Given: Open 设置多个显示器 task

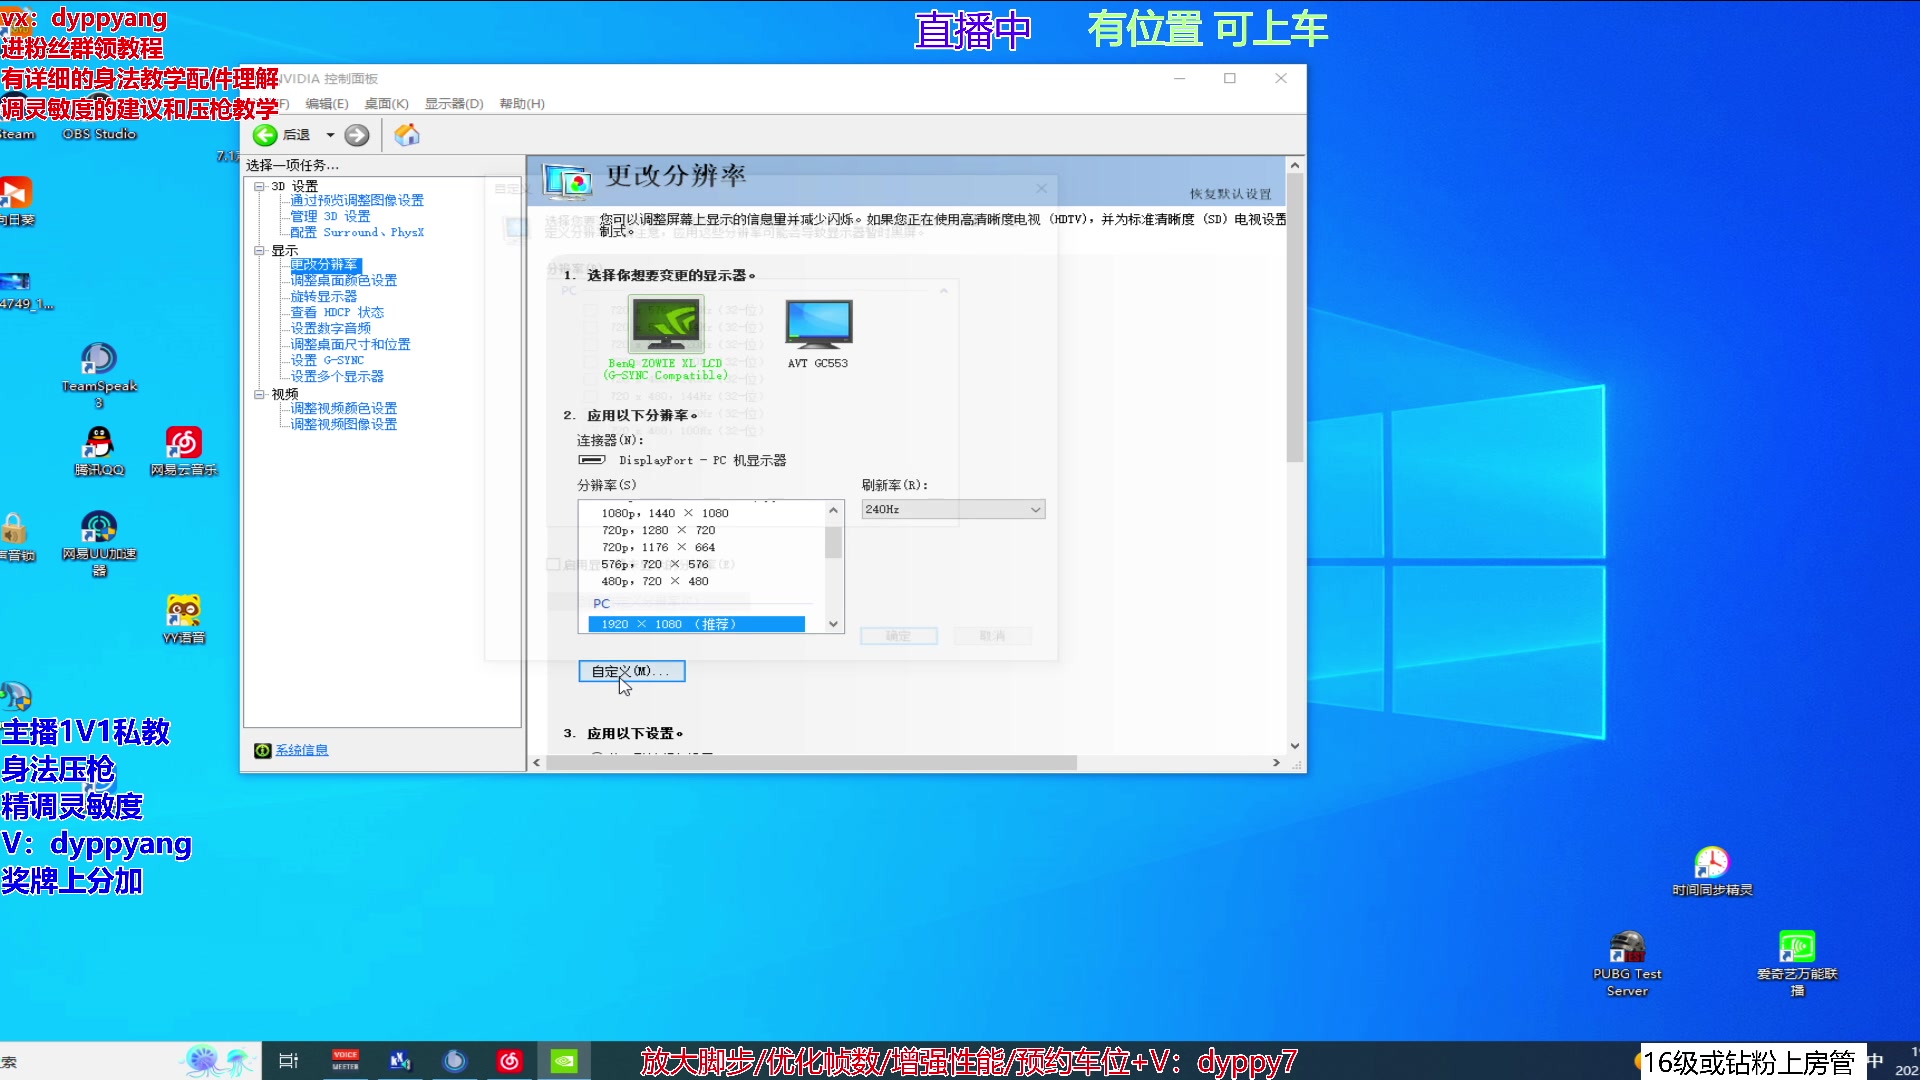Looking at the screenshot, I should 337,377.
